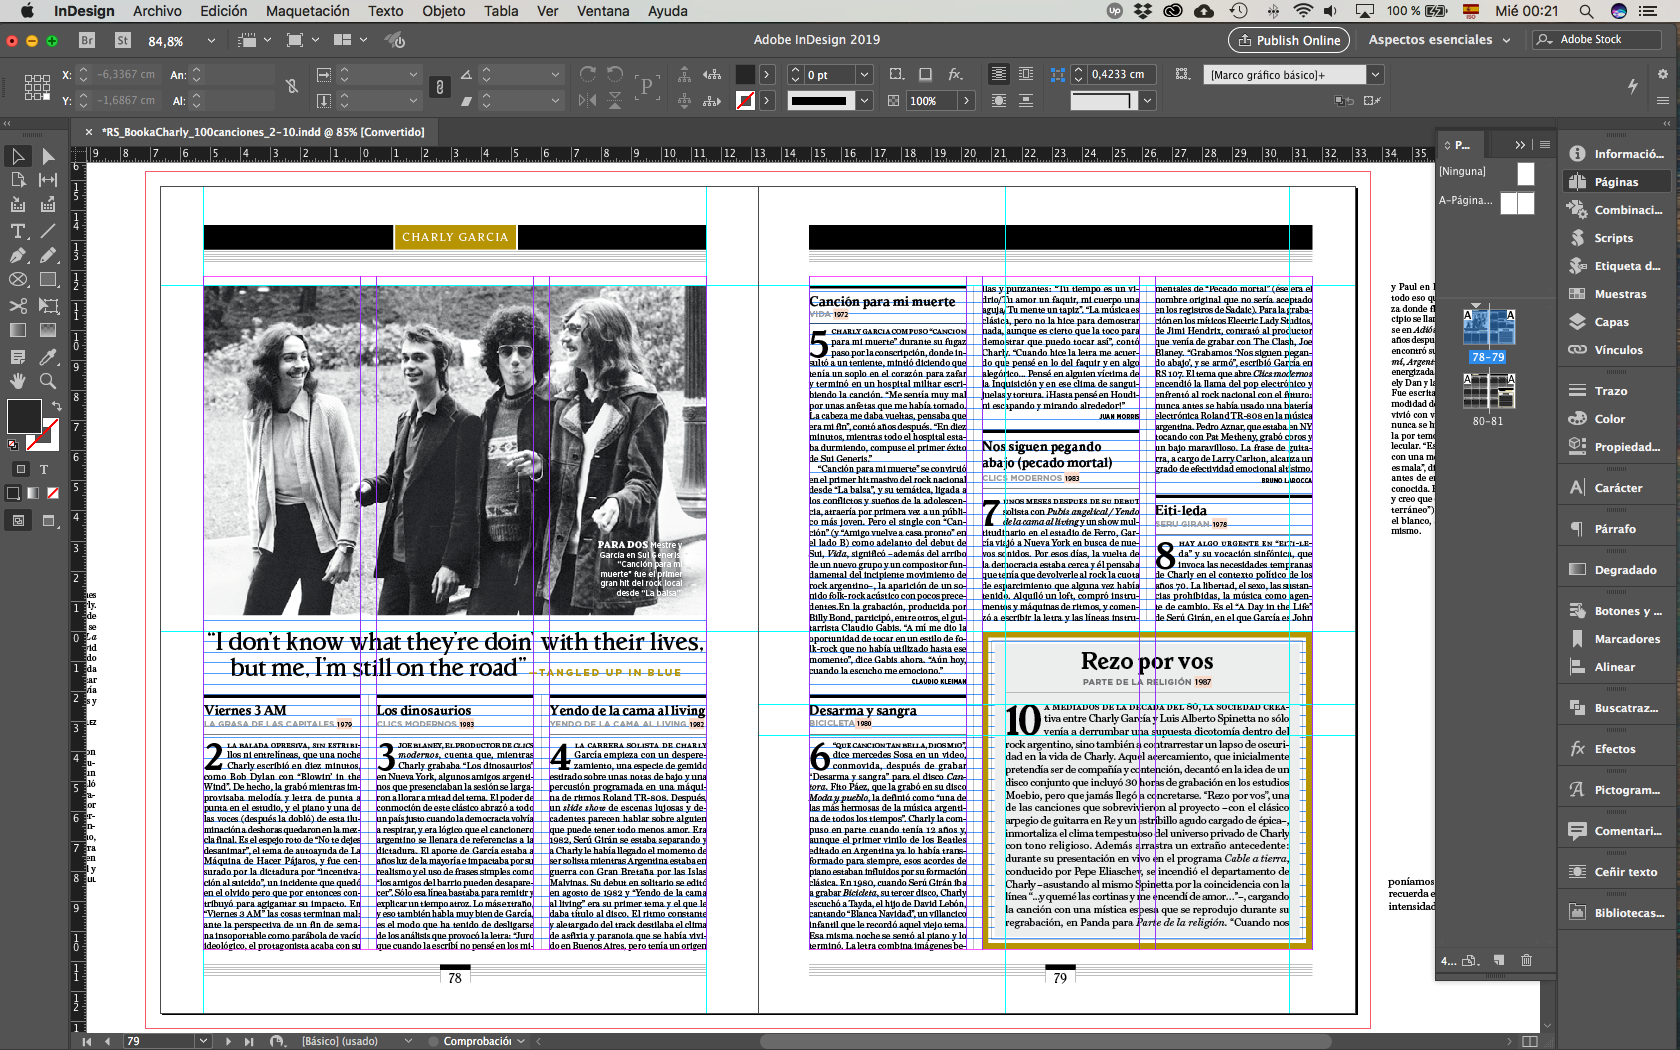Open screen mode dropdown in top bar
This screenshot has height=1050, width=1680.
point(315,40)
